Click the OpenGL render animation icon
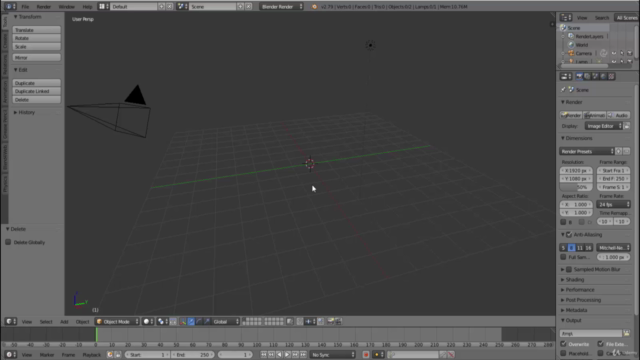640x360 pixels. (338, 322)
